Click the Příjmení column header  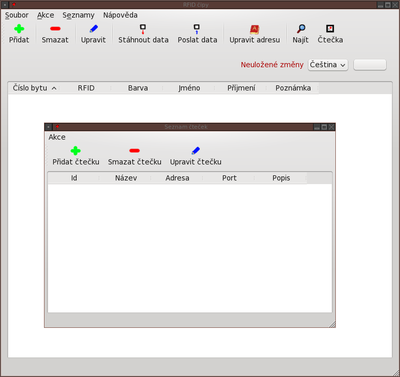(x=241, y=88)
